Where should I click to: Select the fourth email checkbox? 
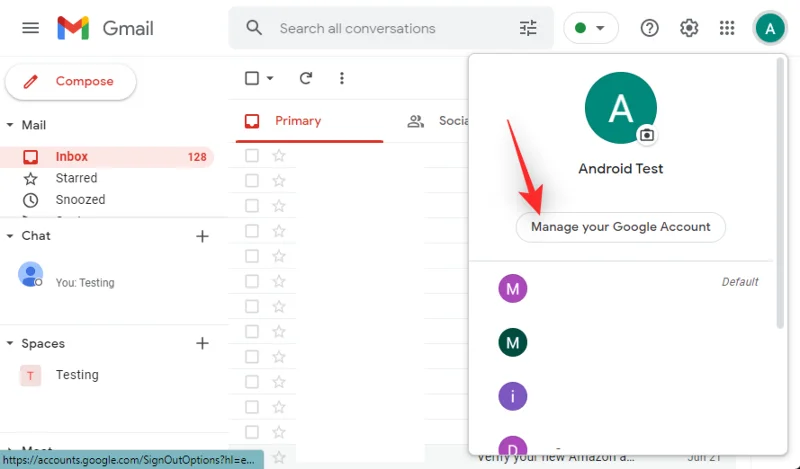pyautogui.click(x=252, y=231)
